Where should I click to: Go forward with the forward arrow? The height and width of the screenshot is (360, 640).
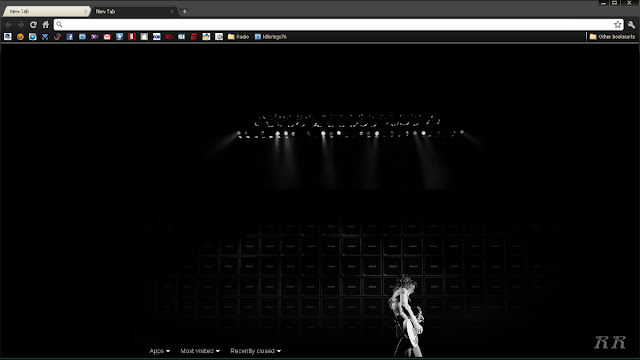21,25
